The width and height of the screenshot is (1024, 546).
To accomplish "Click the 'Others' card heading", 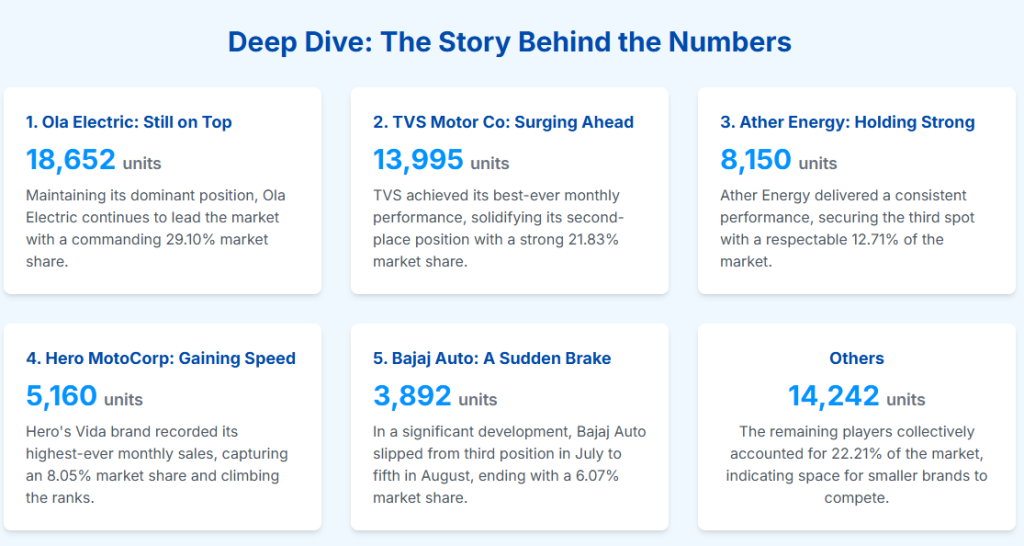I will 857,358.
